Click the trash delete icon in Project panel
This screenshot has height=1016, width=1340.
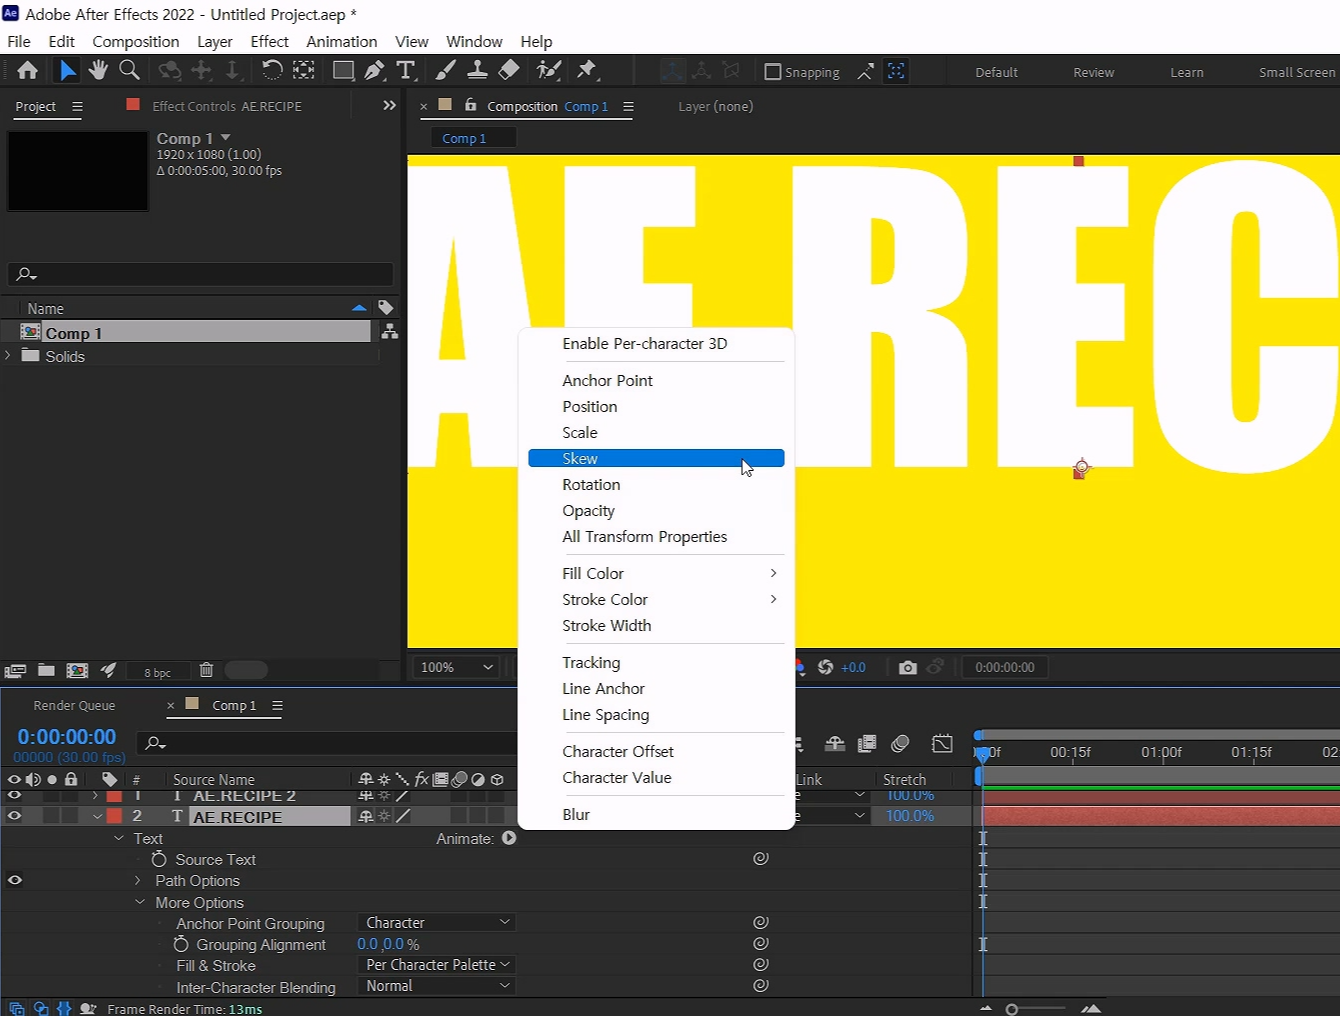tap(206, 670)
